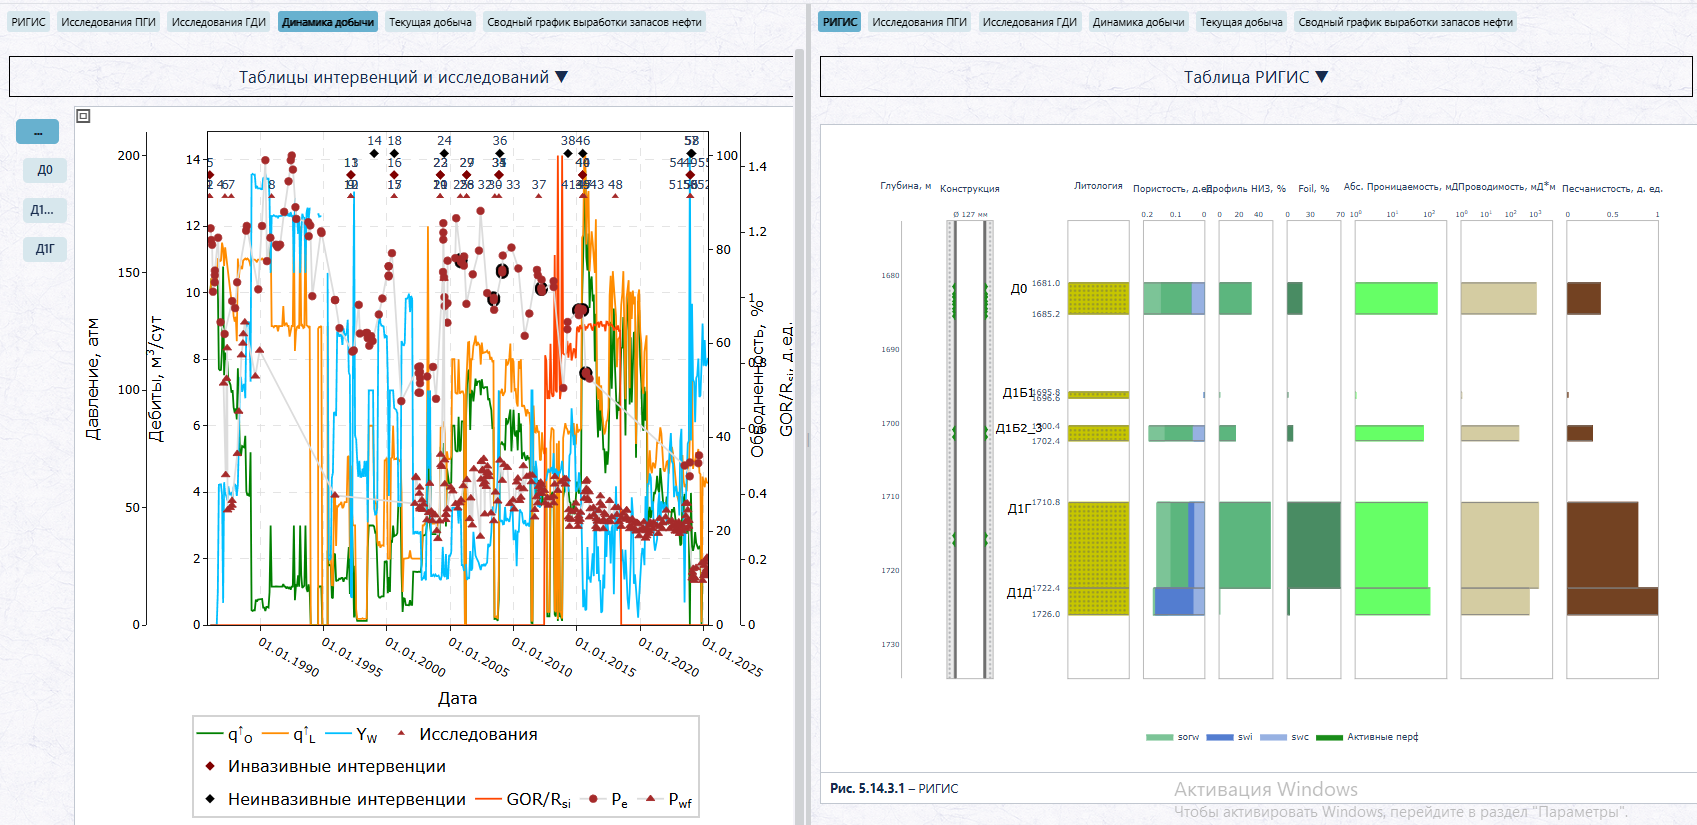1697x825 pixels.
Task: Click the P_e circle marker legend entry
Action: coord(603,800)
